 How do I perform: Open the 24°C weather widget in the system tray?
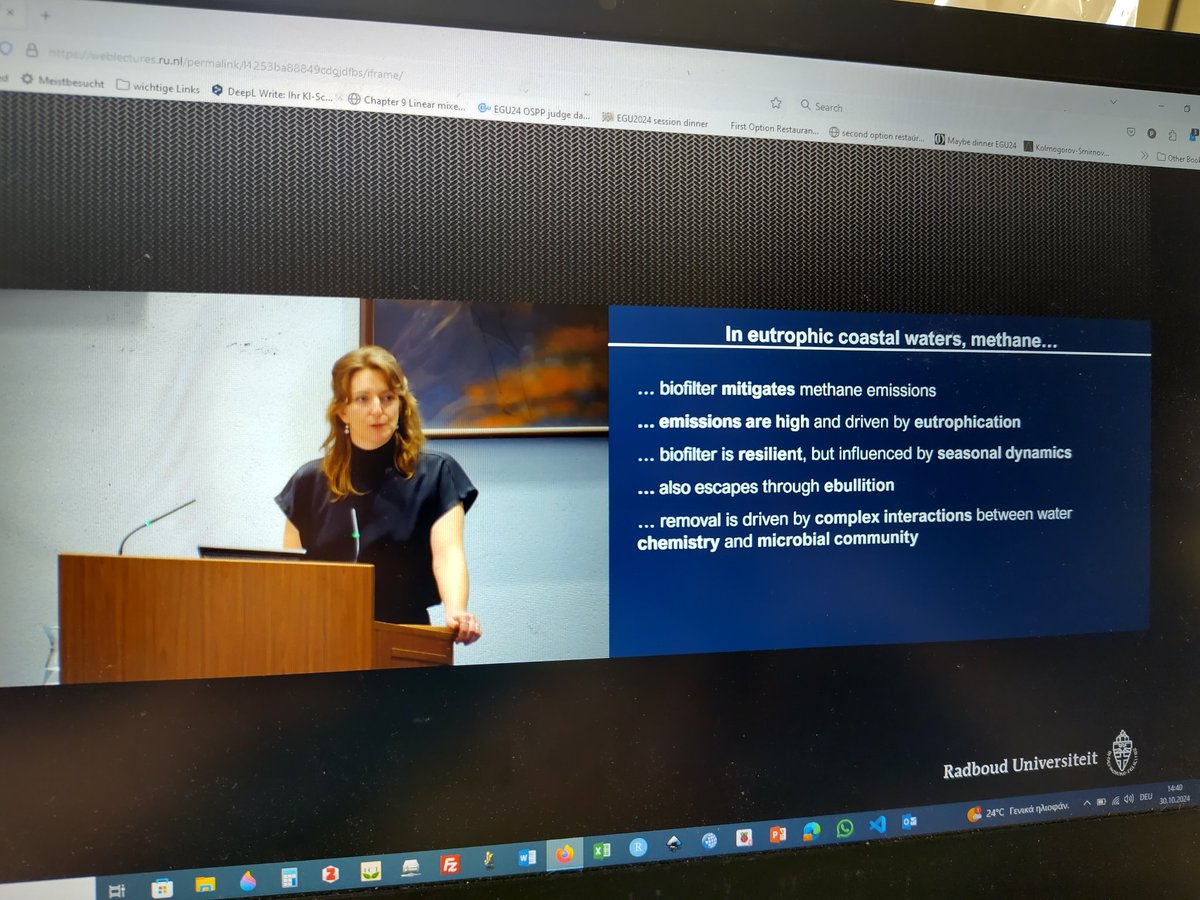click(1018, 813)
